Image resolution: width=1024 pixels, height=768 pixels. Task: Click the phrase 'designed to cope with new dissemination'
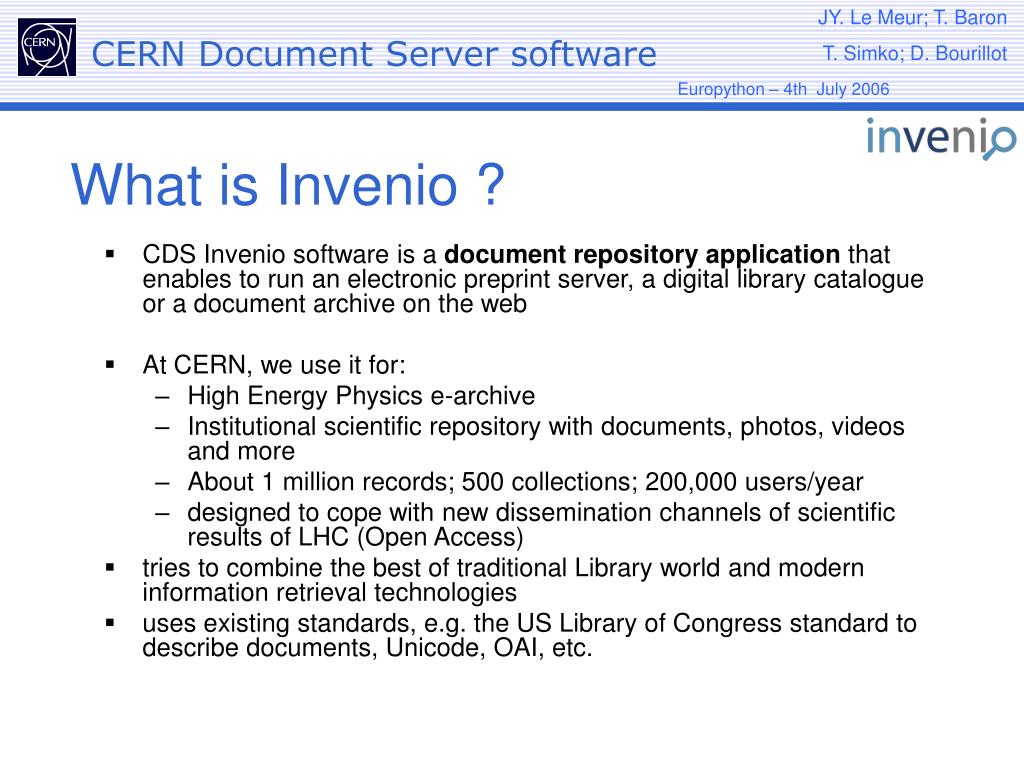pos(419,513)
